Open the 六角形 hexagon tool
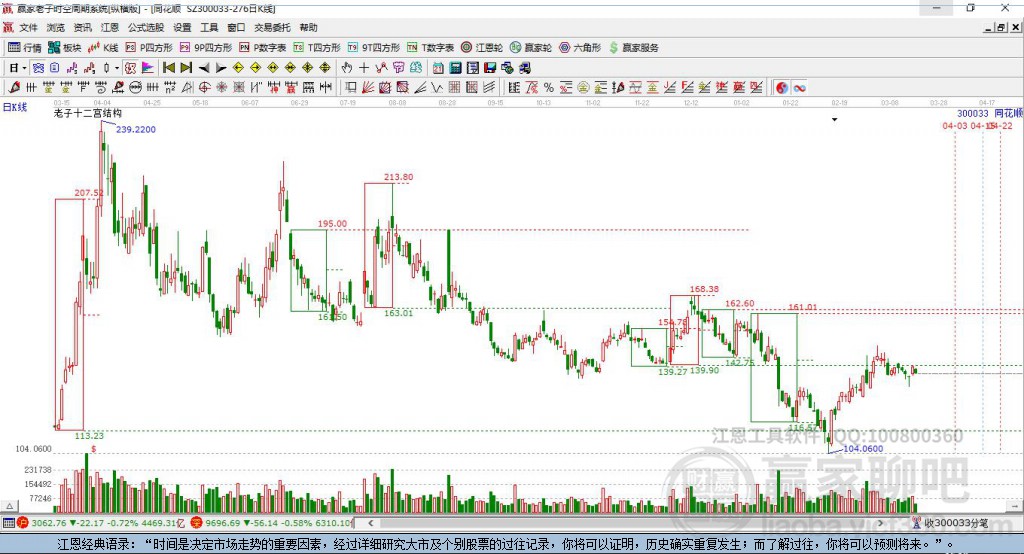The height and width of the screenshot is (554, 1024). (580, 48)
